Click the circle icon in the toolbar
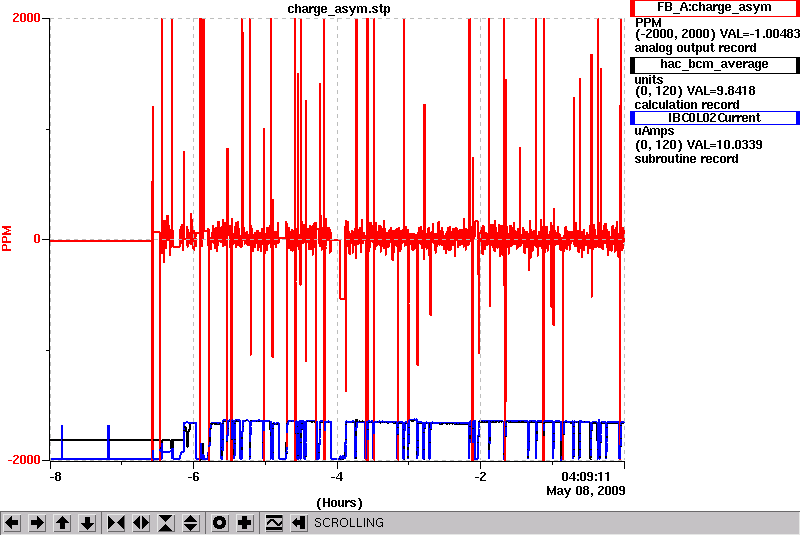Image resolution: width=800 pixels, height=535 pixels. [220, 523]
